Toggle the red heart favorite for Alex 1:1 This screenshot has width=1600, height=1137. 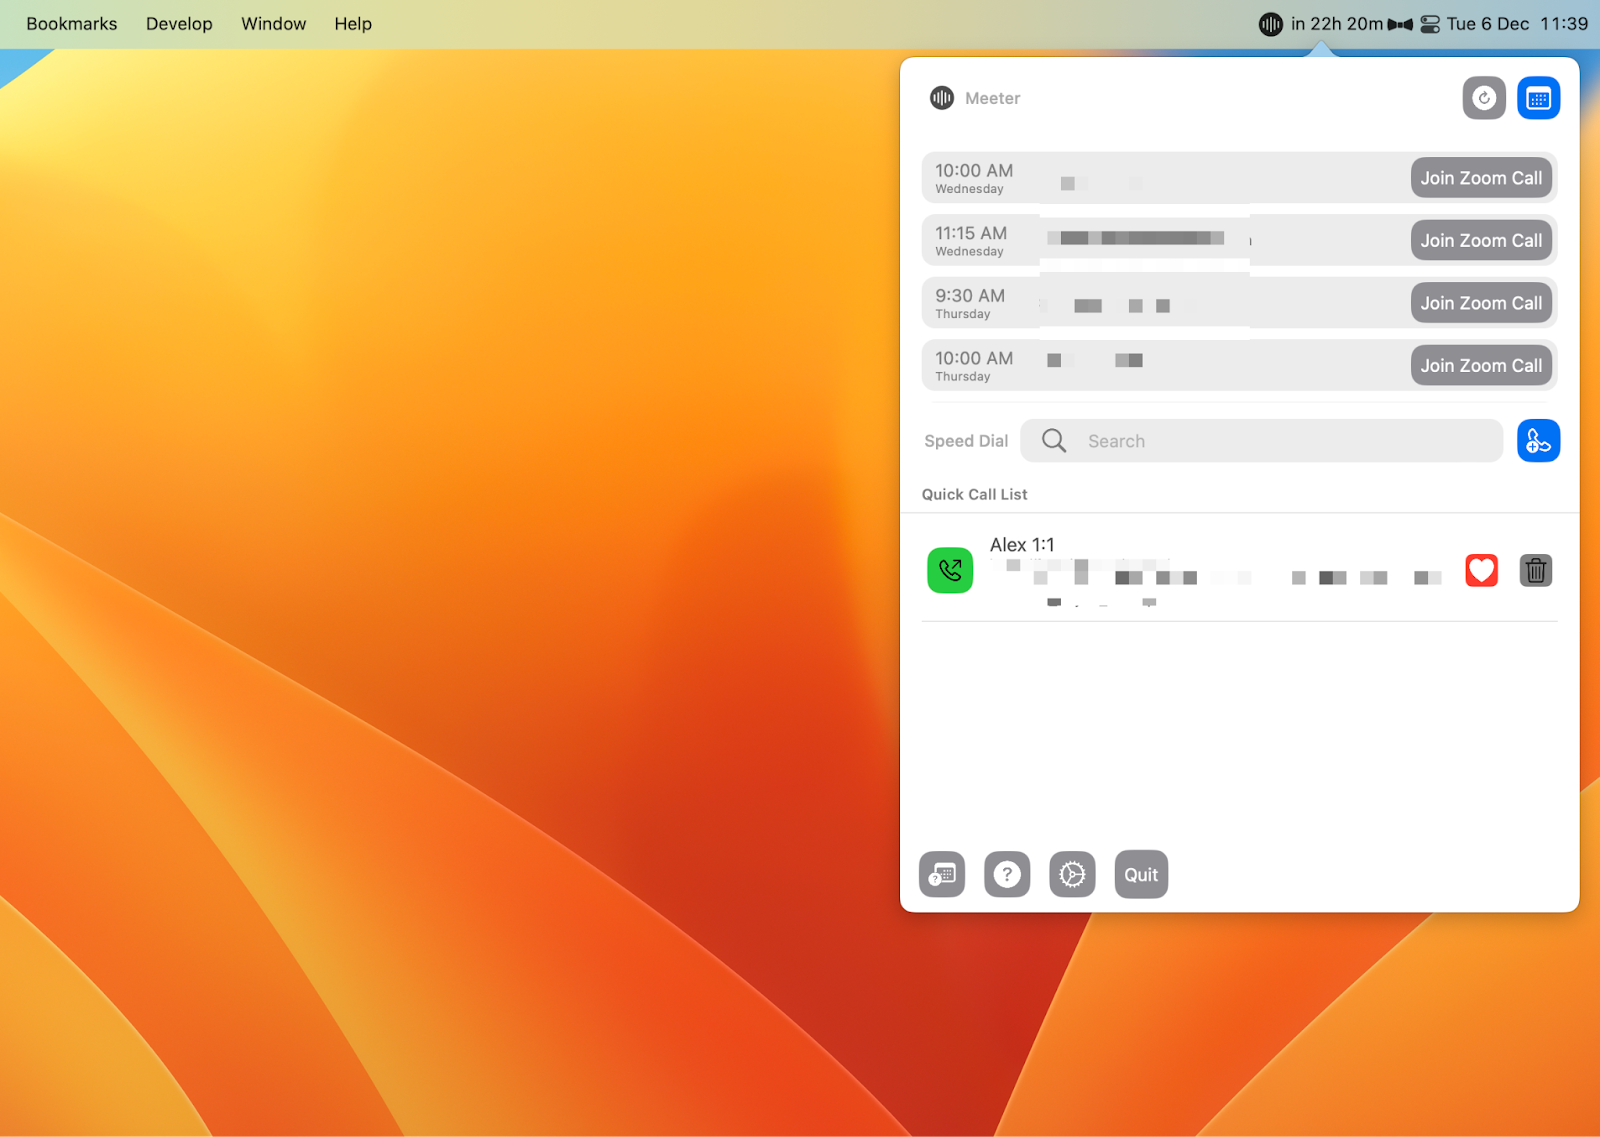tap(1481, 570)
